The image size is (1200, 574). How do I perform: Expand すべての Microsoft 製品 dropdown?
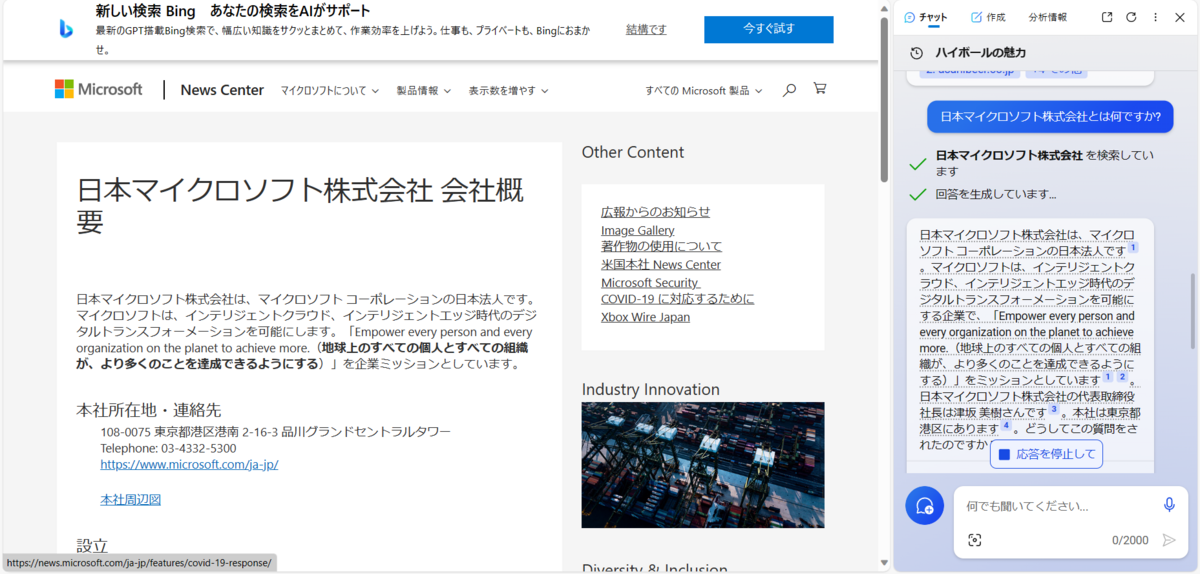tap(703, 90)
